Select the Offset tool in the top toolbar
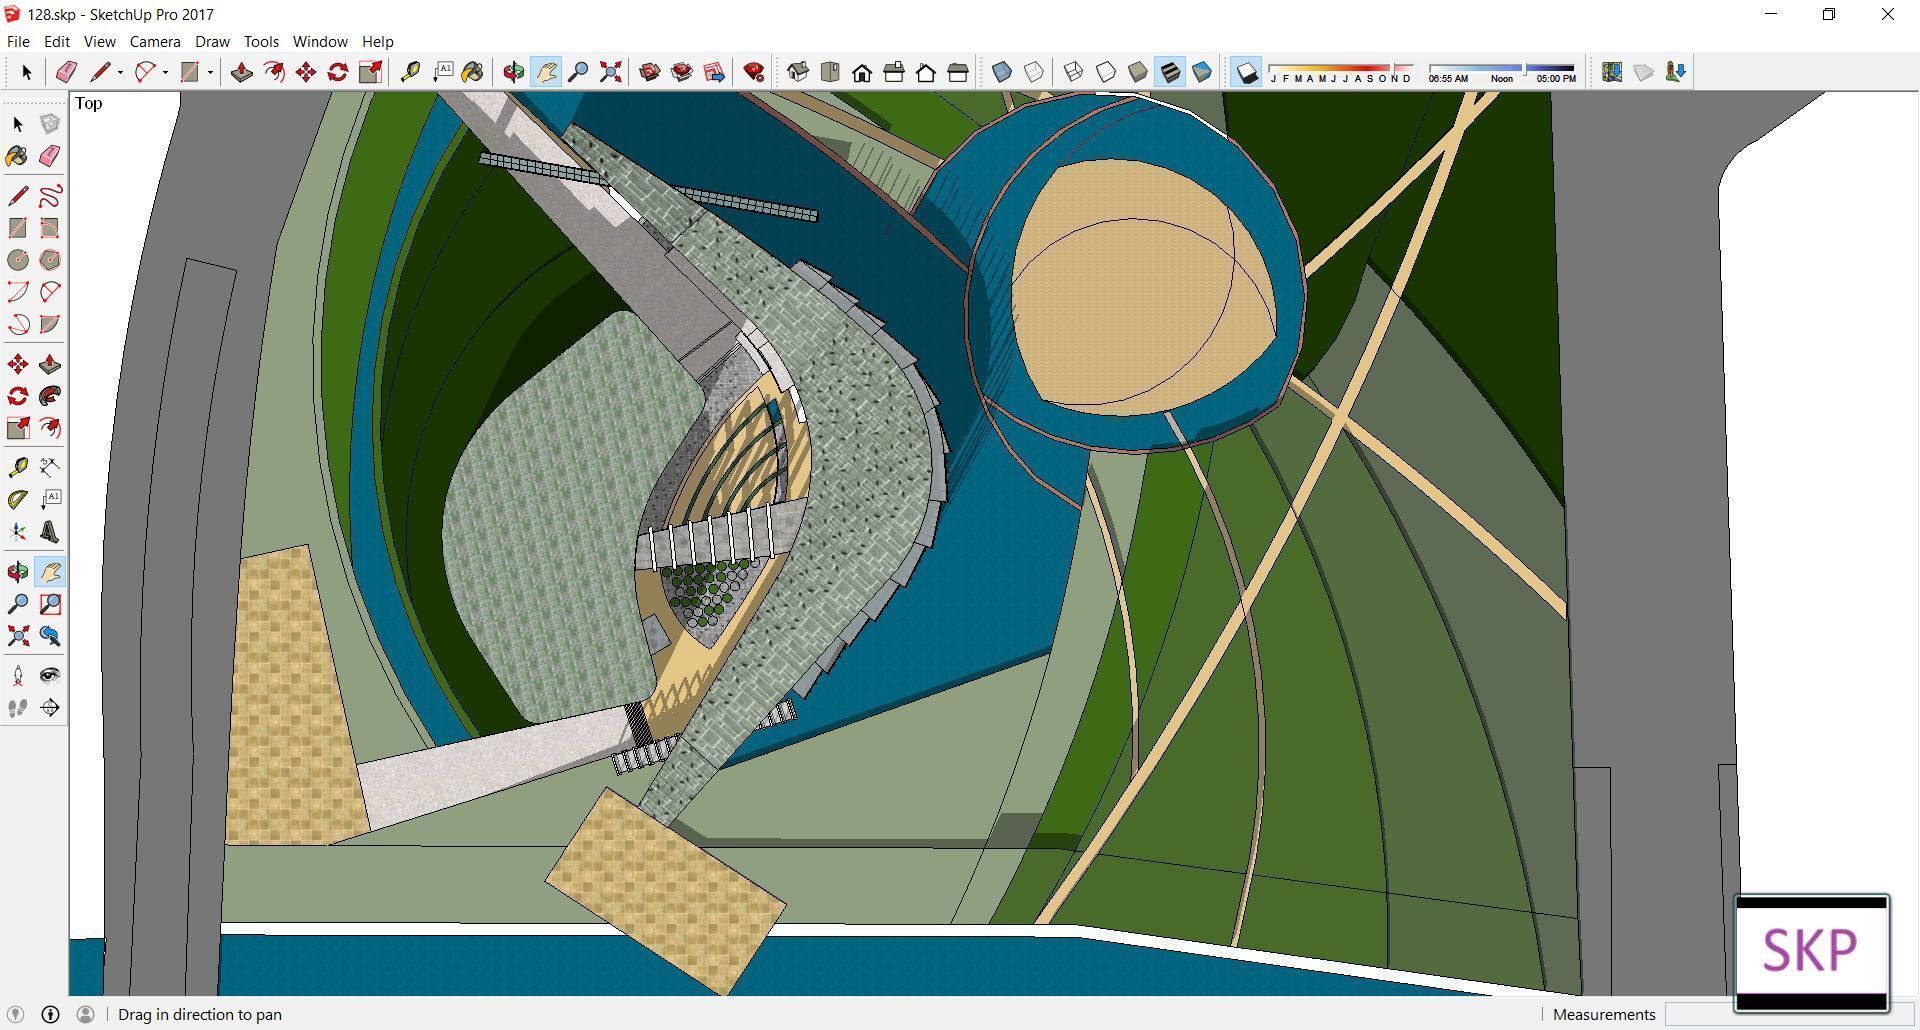1920x1030 pixels. tap(274, 72)
